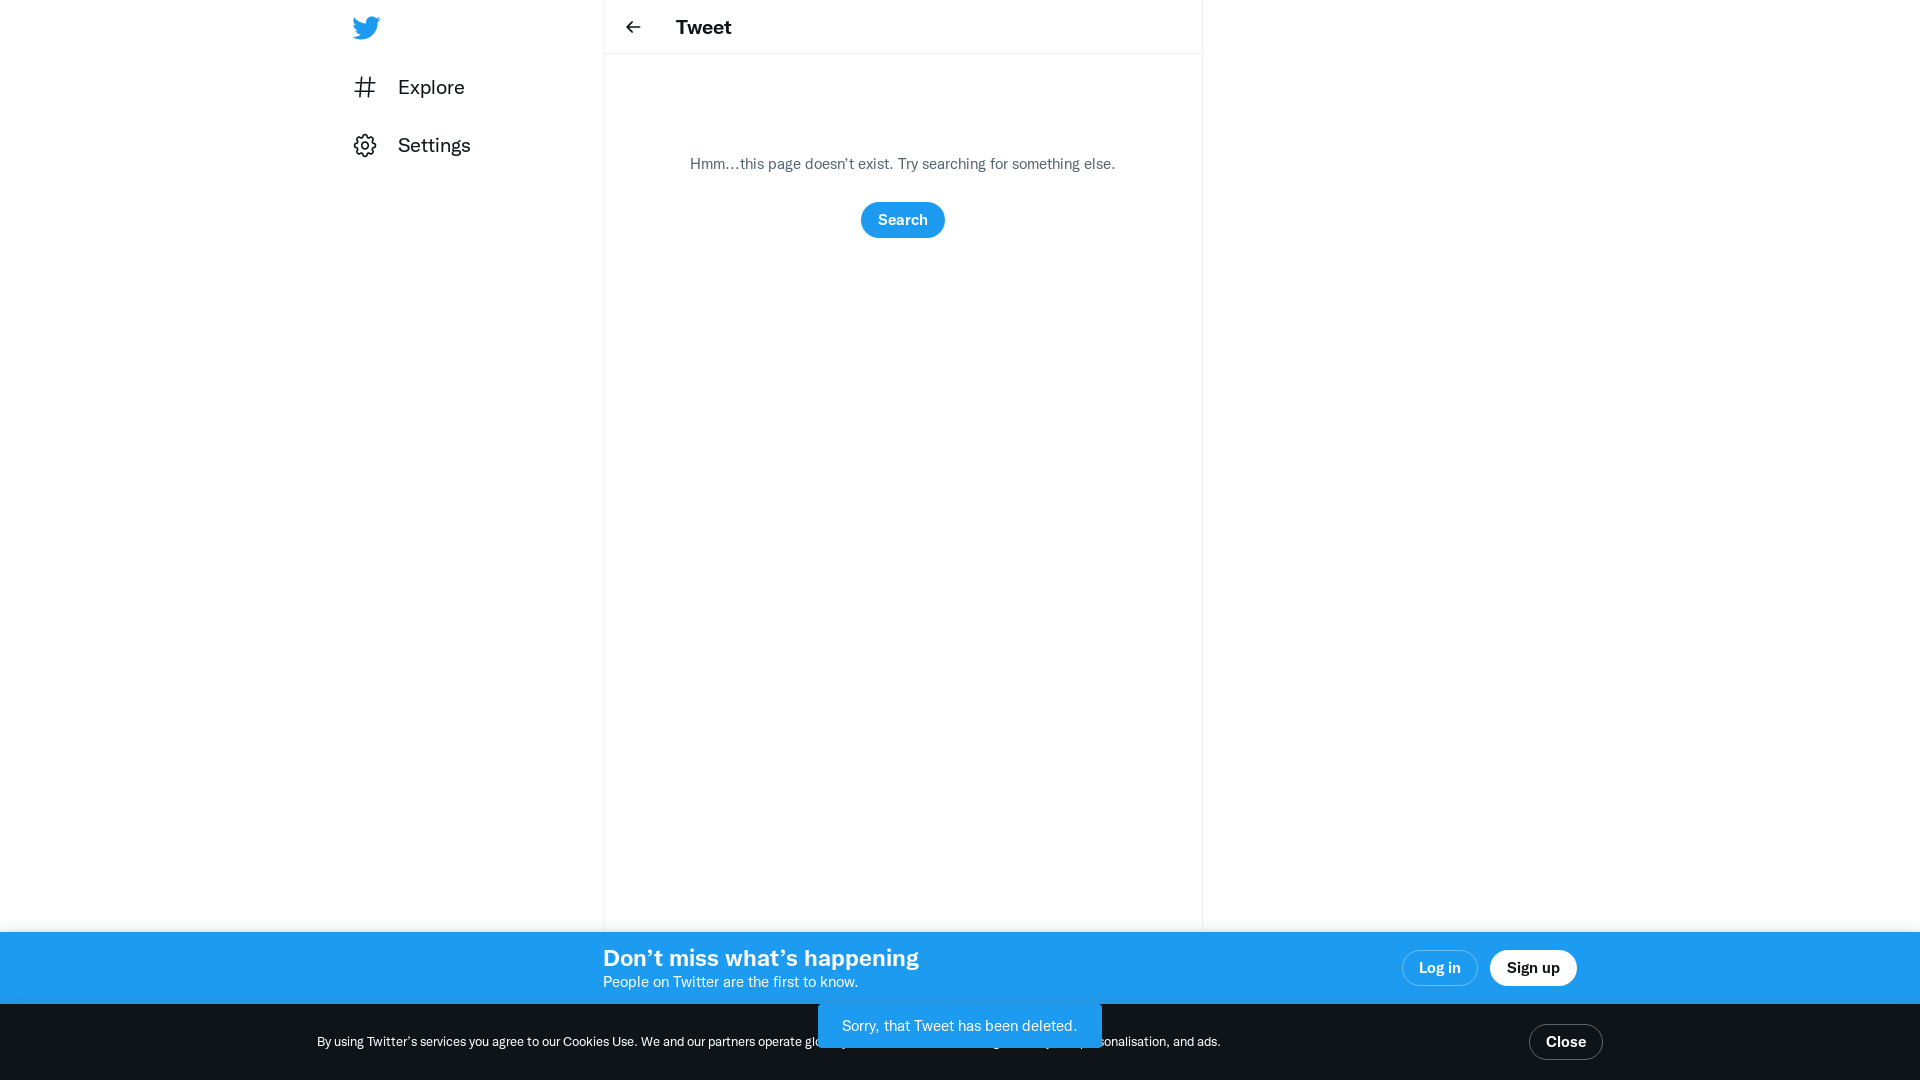Viewport: 1920px width, 1080px height.
Task: Click the blank area below the Search button
Action: coord(902,500)
